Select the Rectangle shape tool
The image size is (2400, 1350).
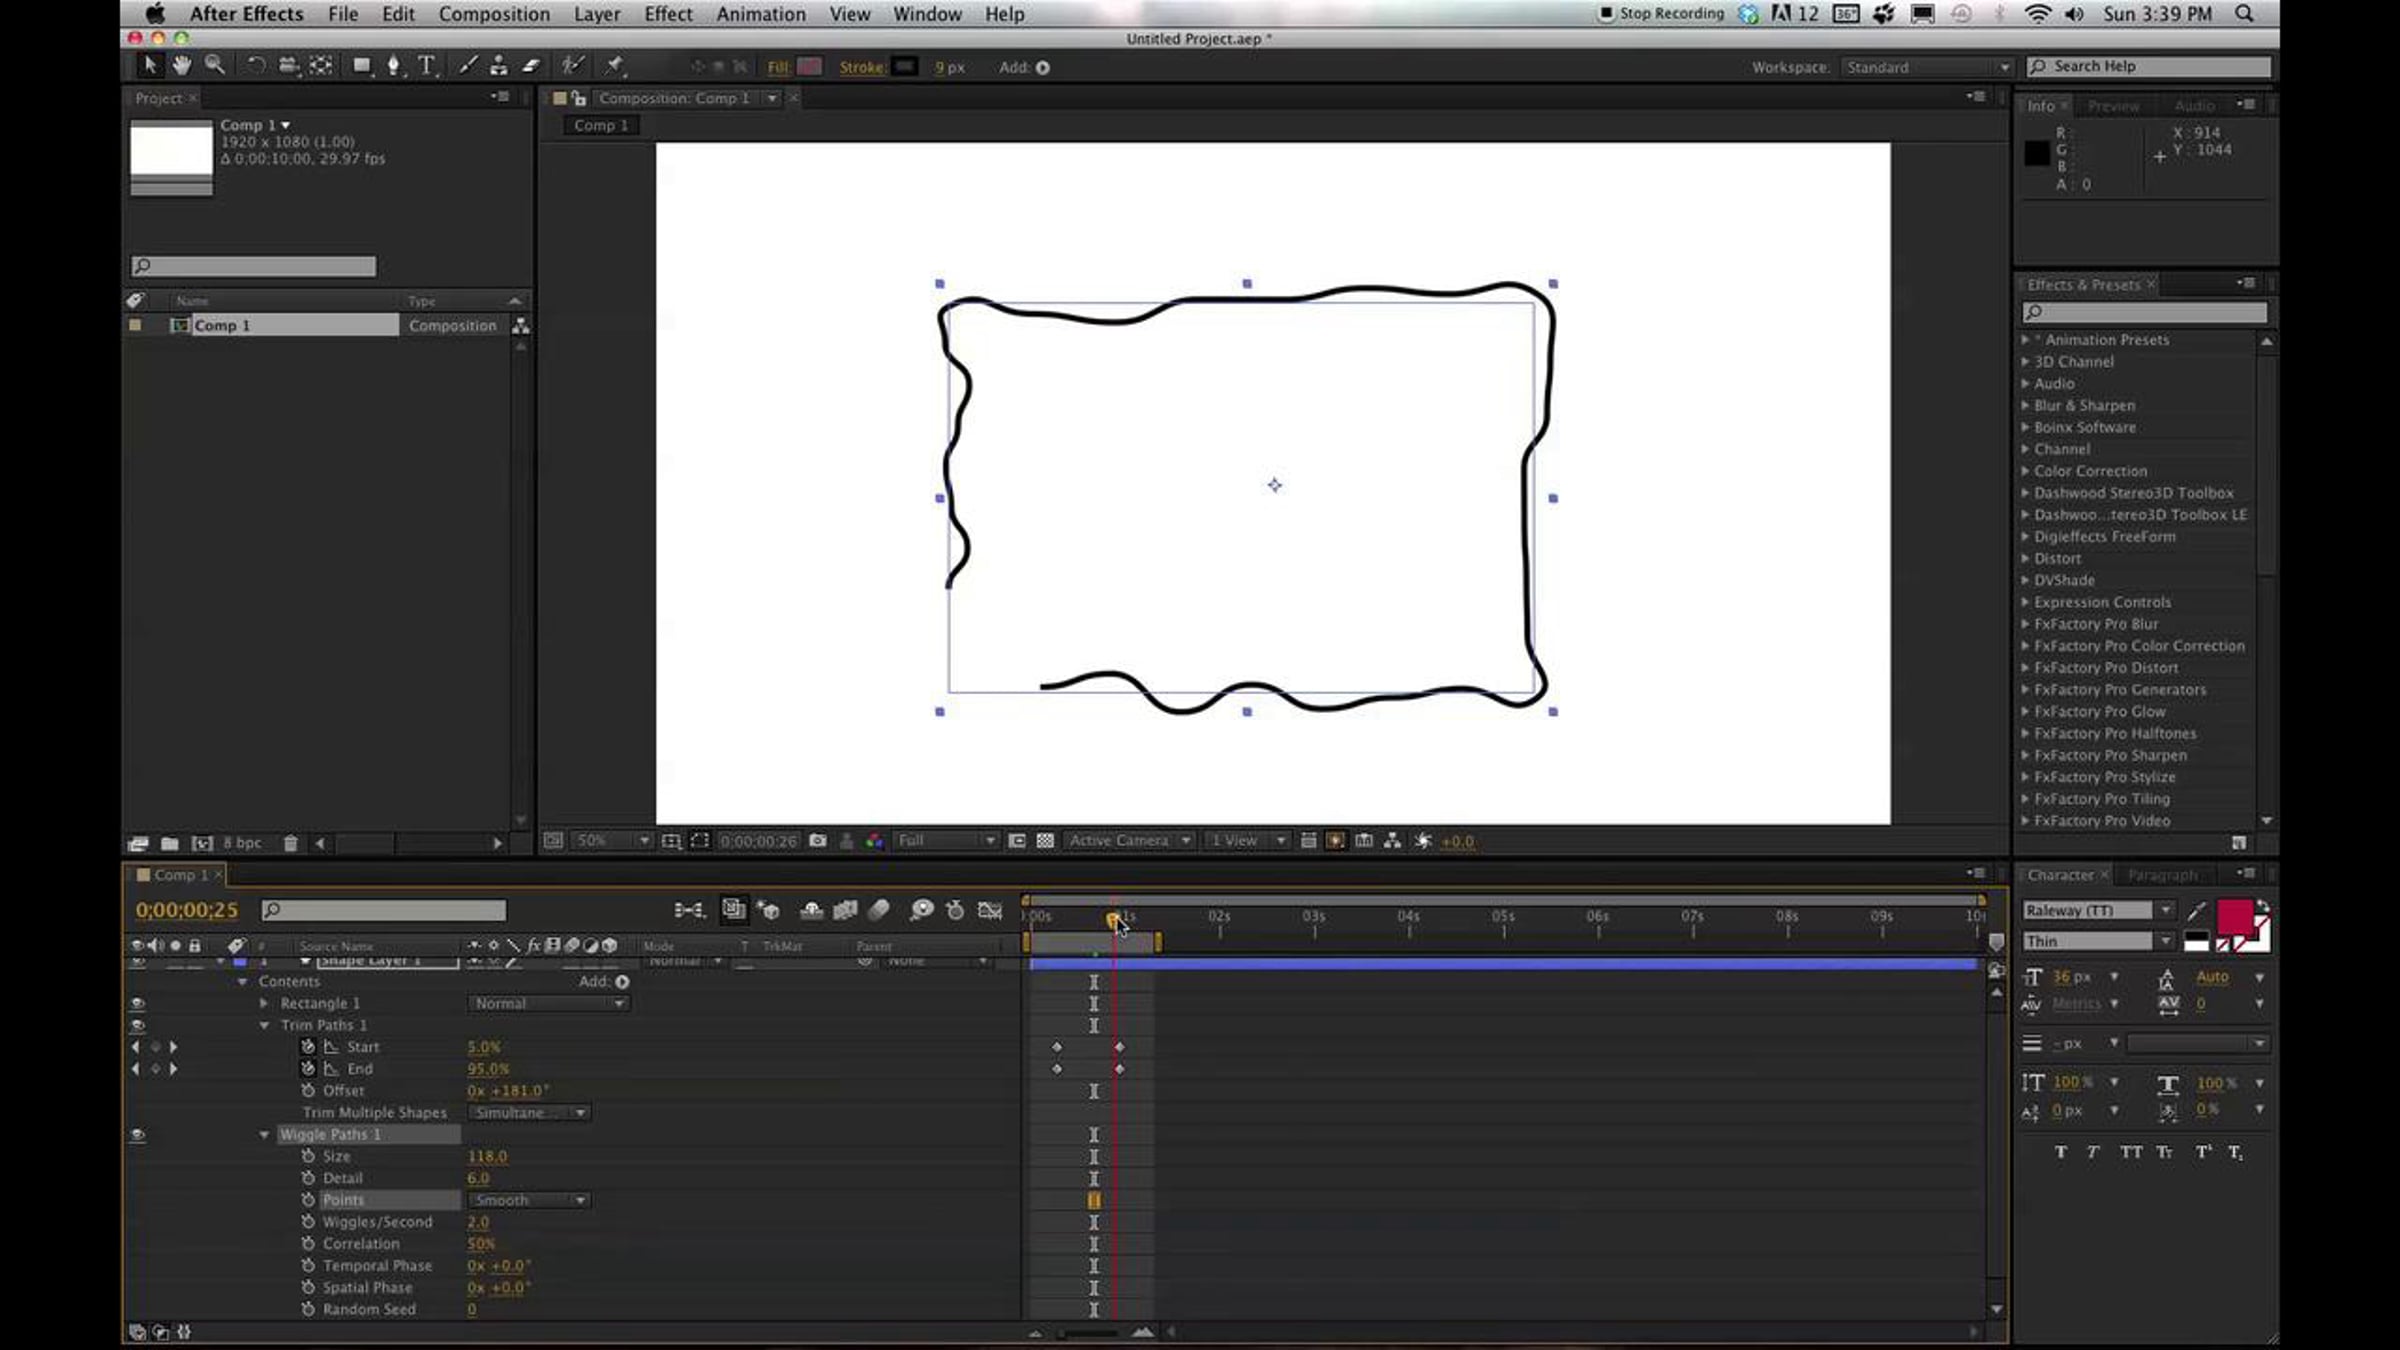(x=362, y=66)
